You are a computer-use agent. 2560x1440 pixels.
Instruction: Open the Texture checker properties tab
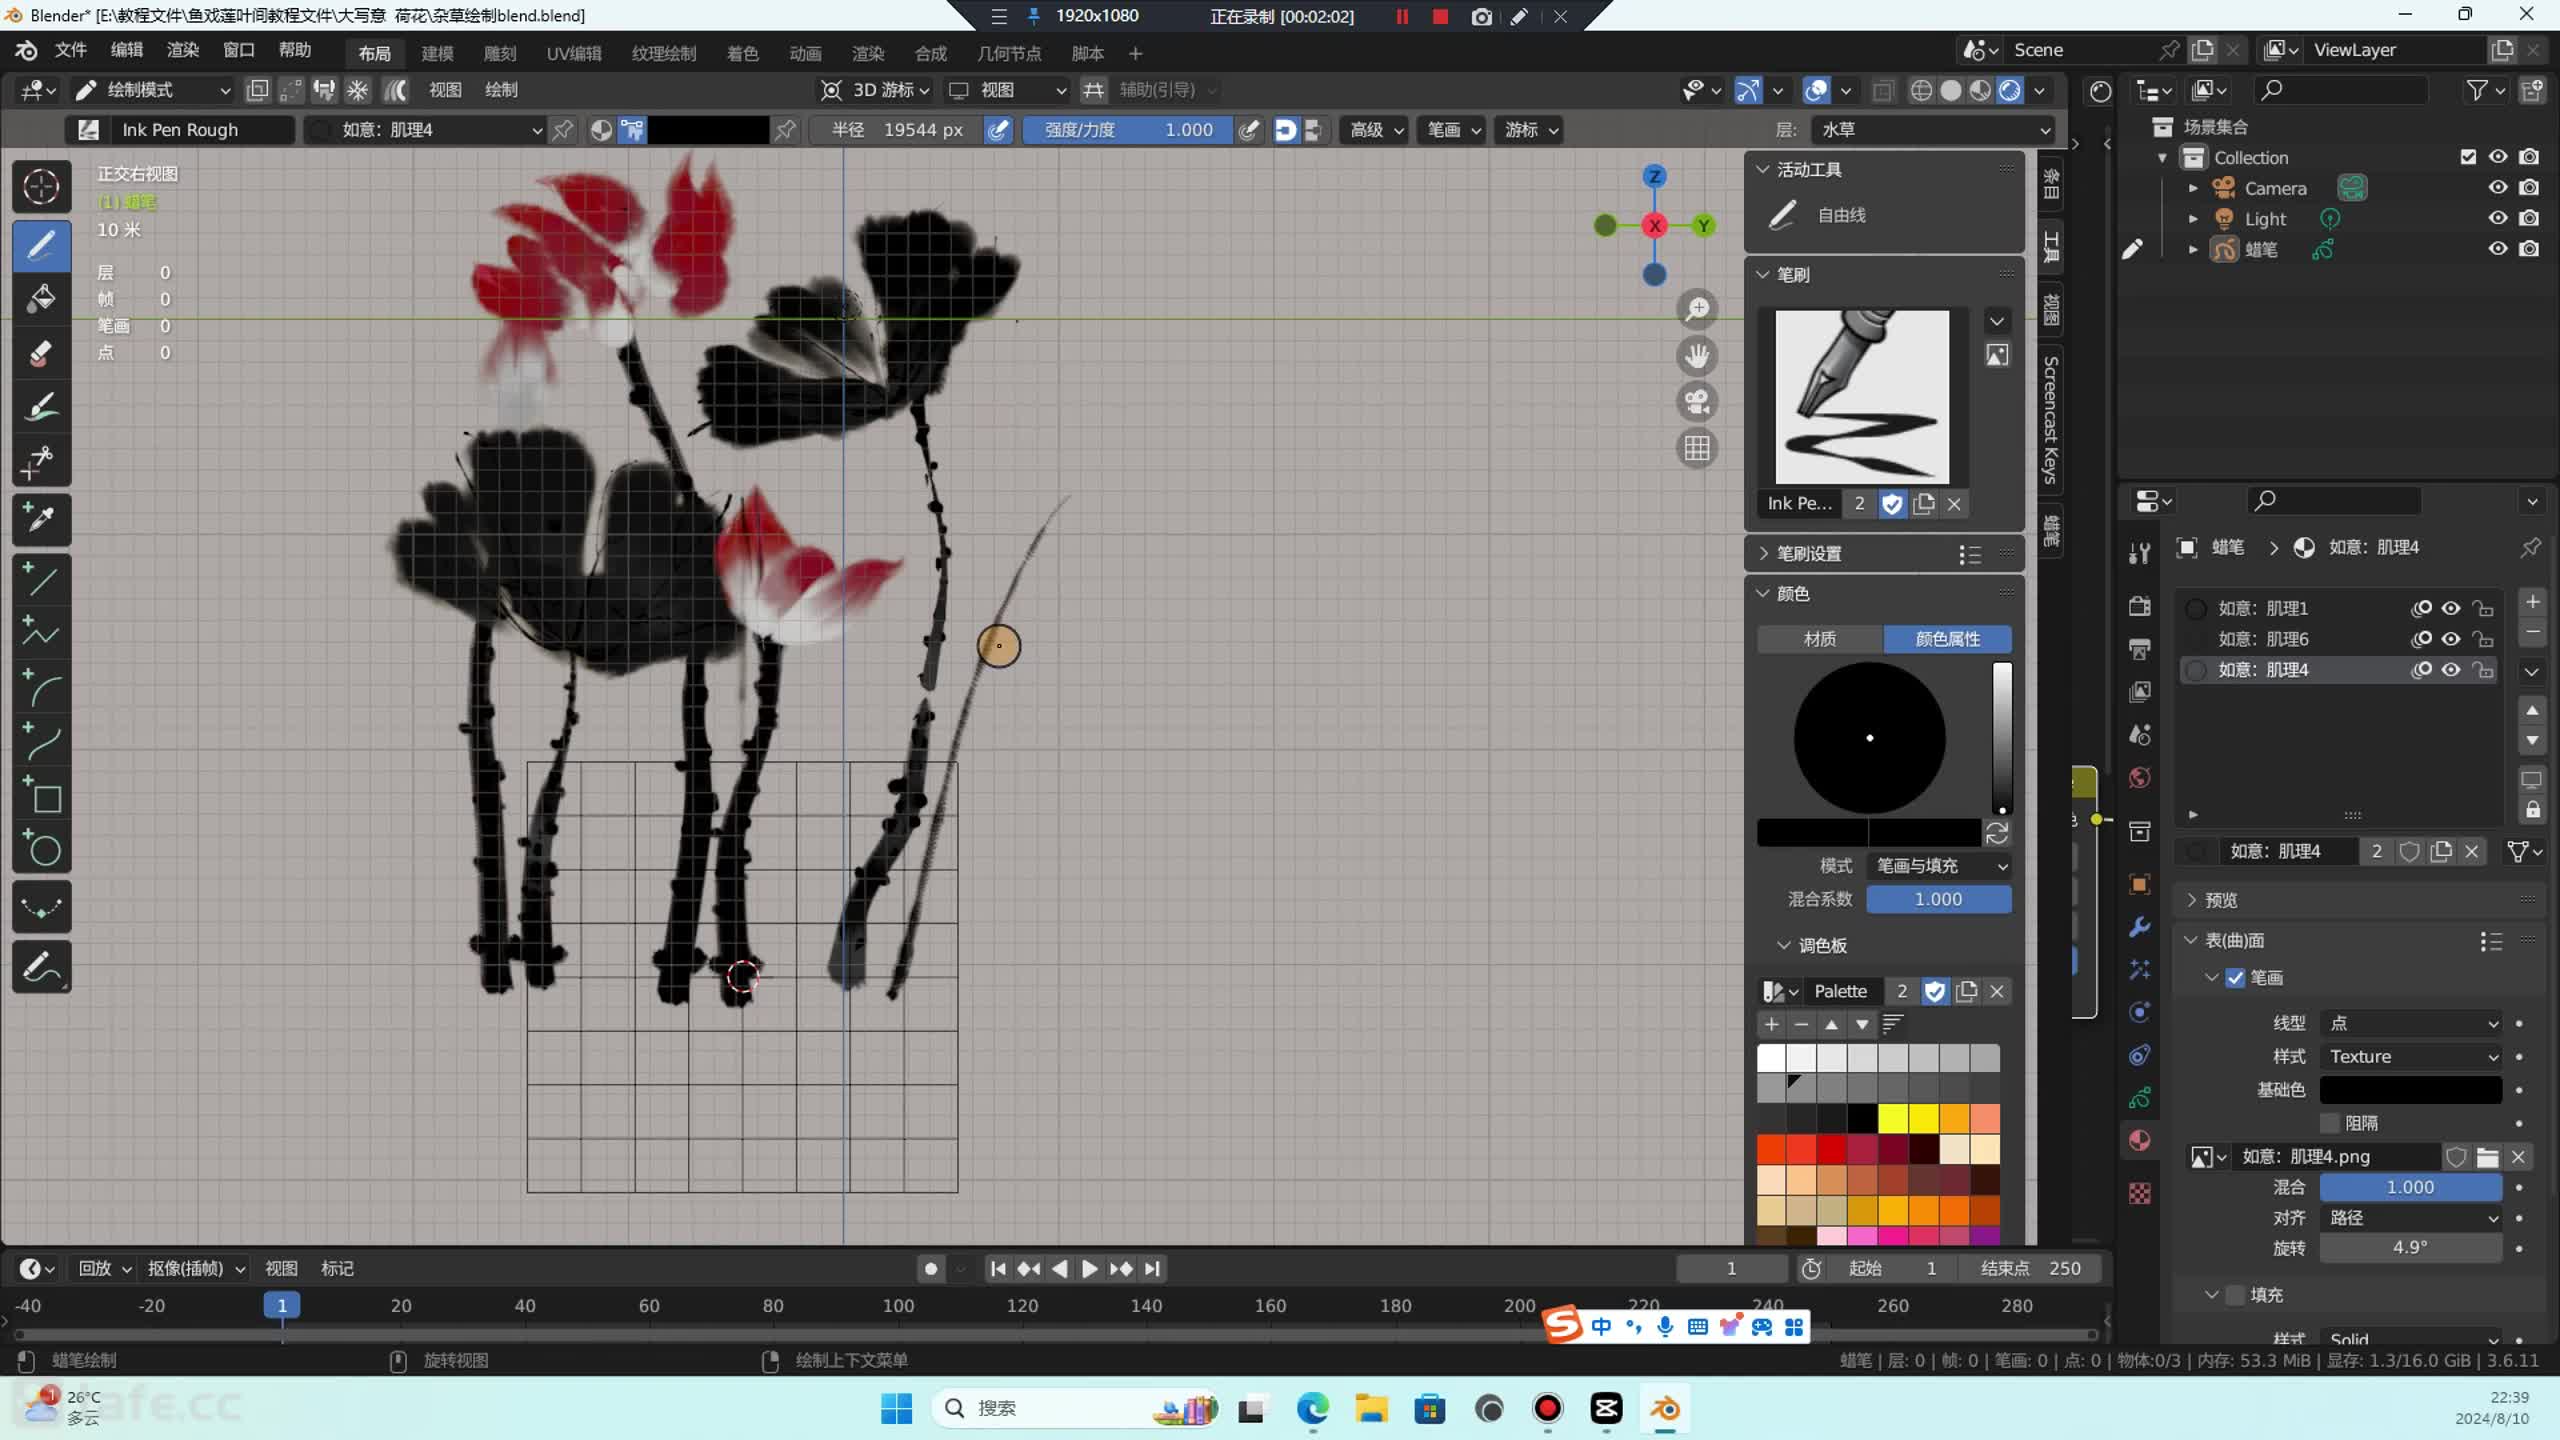[x=2139, y=1193]
